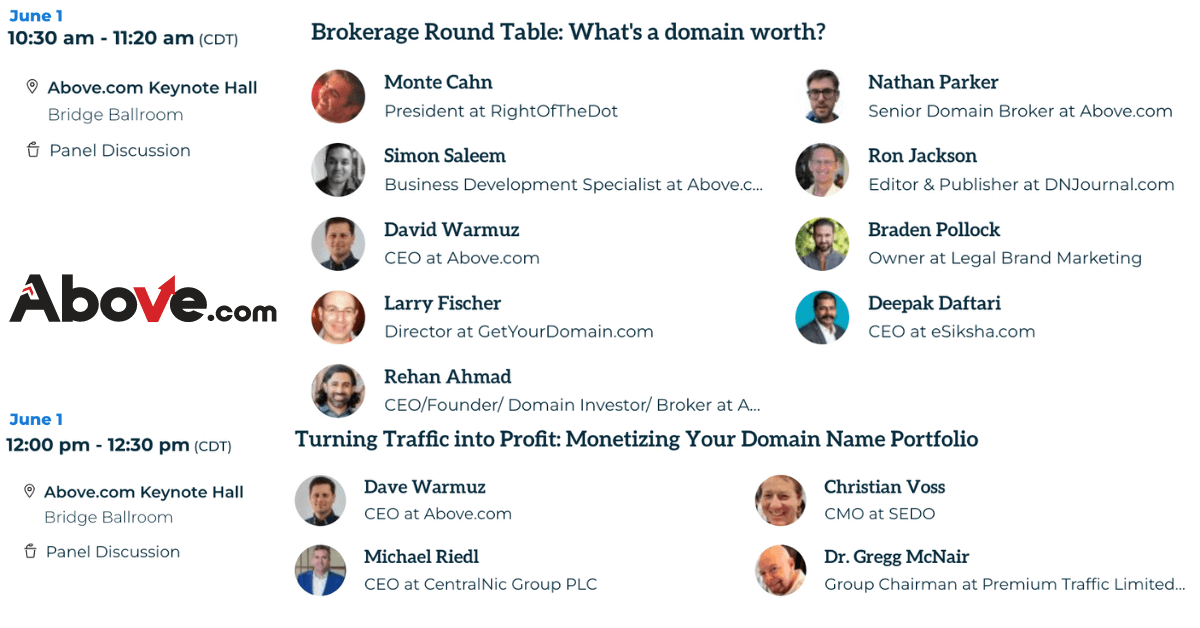Click Braden Pollock's profile picture
1200x628 pixels.
(822, 244)
